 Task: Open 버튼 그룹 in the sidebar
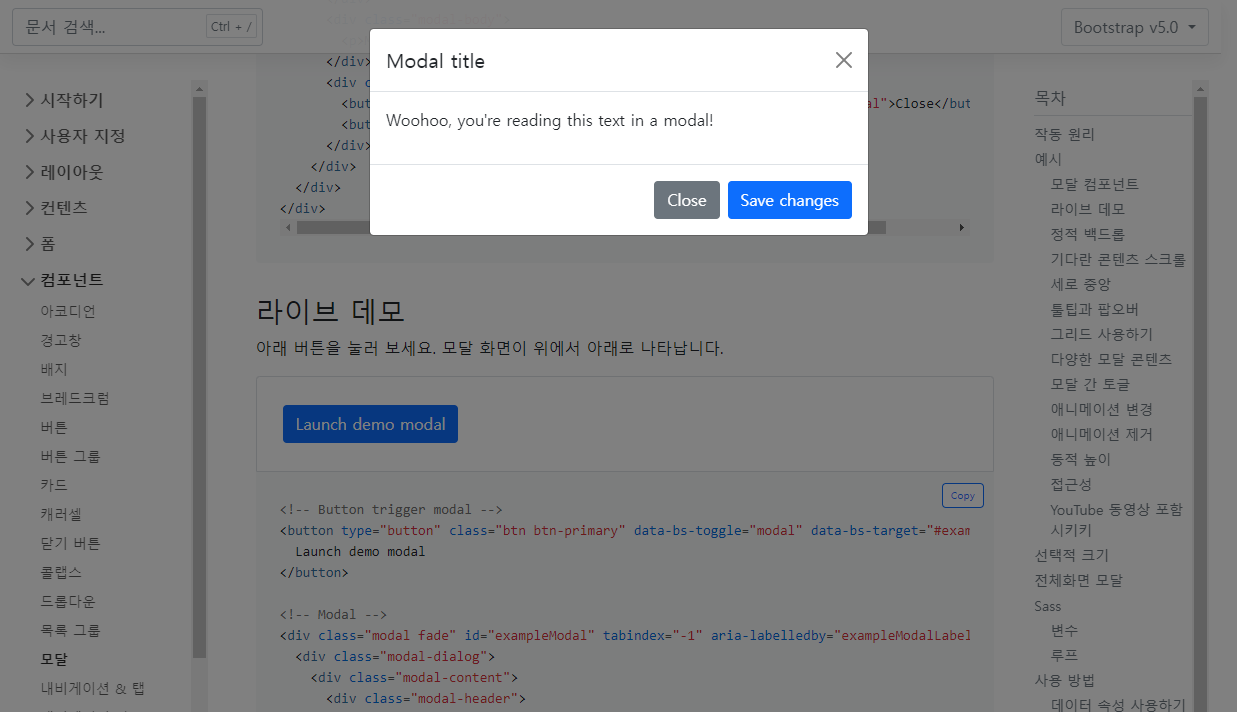[x=70, y=456]
